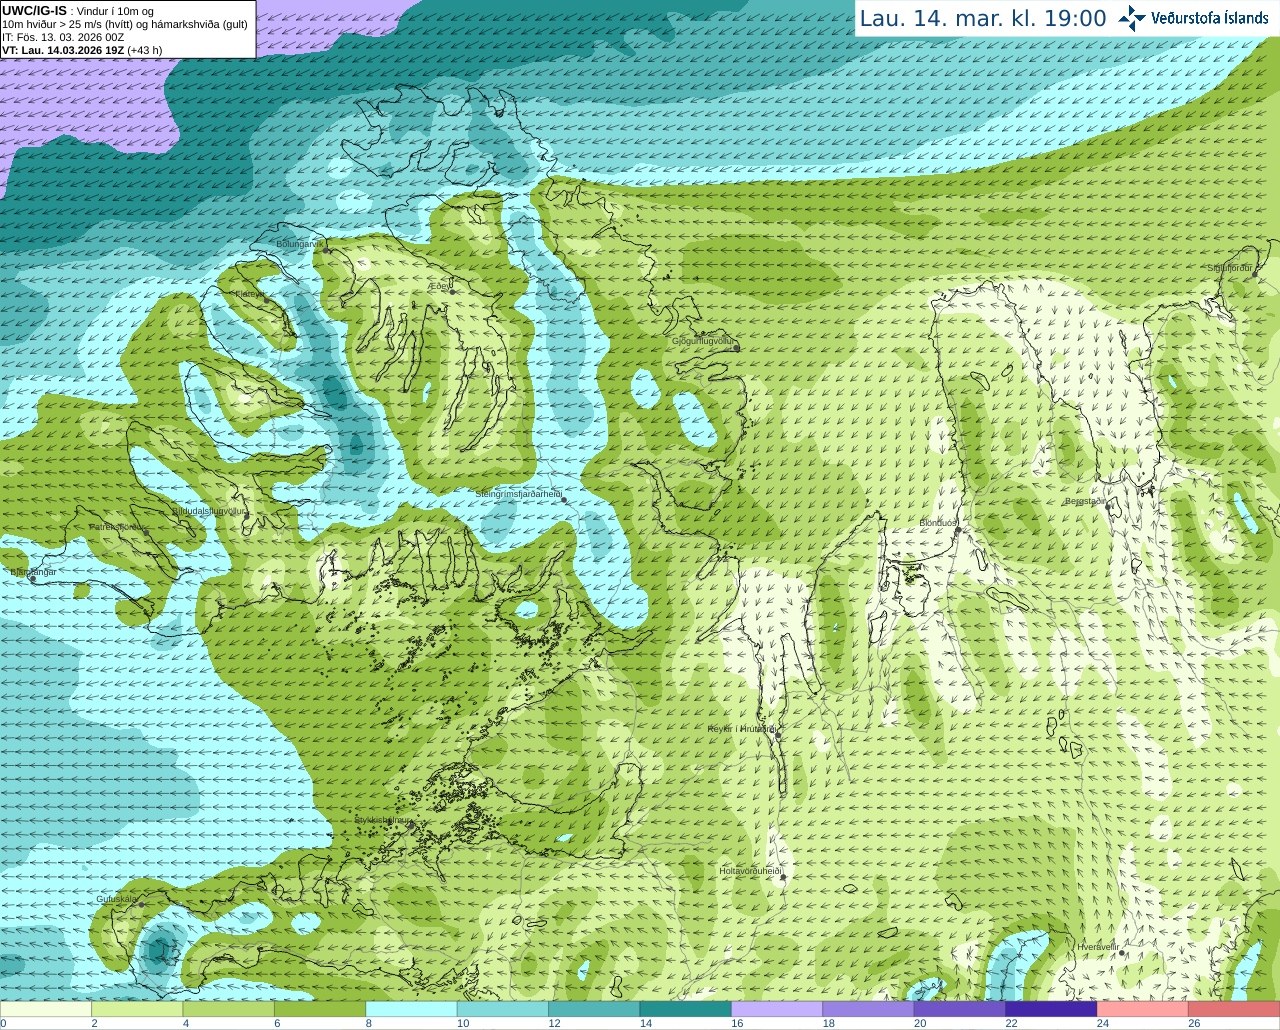
Task: Click the legend scale number 8
Action: coord(368,1023)
